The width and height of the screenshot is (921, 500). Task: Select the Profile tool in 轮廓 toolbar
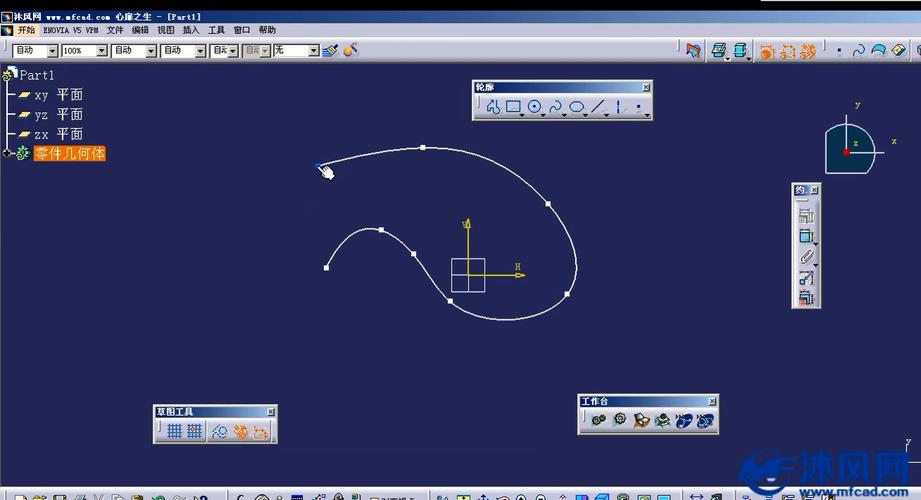pos(493,108)
